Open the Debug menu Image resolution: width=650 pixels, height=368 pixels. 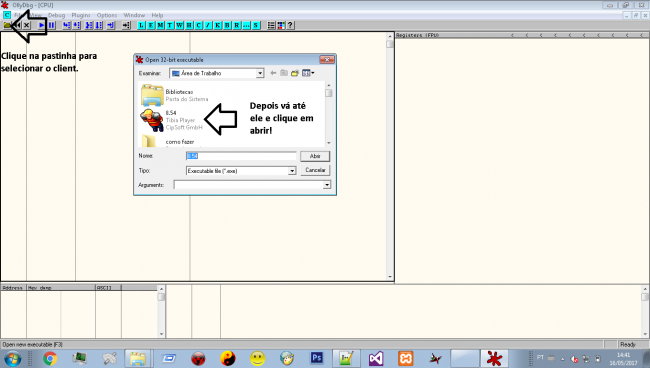pyautogui.click(x=56, y=15)
